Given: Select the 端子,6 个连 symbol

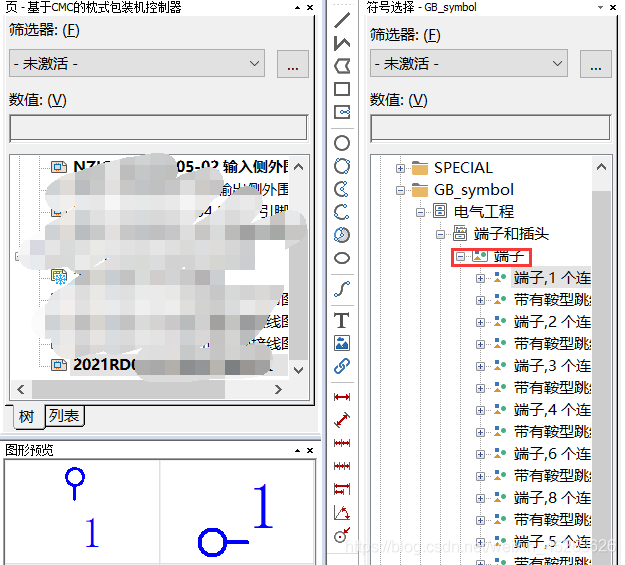Looking at the screenshot, I should (x=552, y=454).
